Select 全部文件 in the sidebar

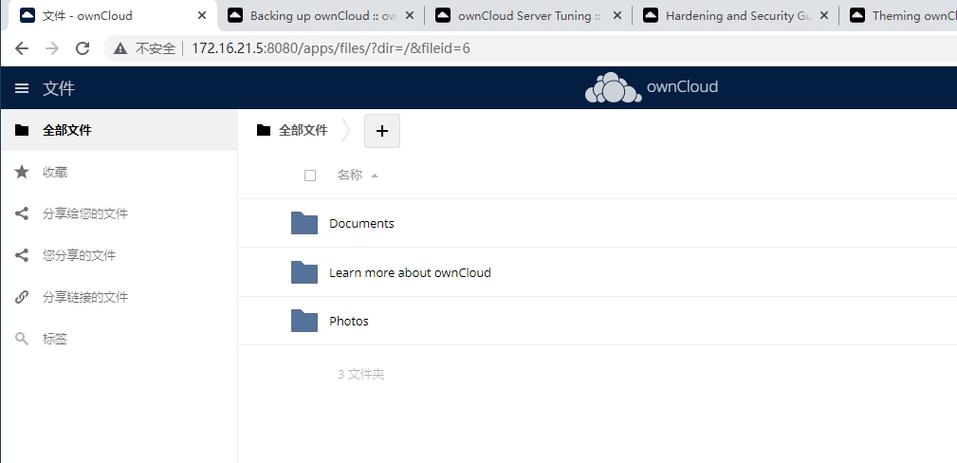pyautogui.click(x=119, y=130)
